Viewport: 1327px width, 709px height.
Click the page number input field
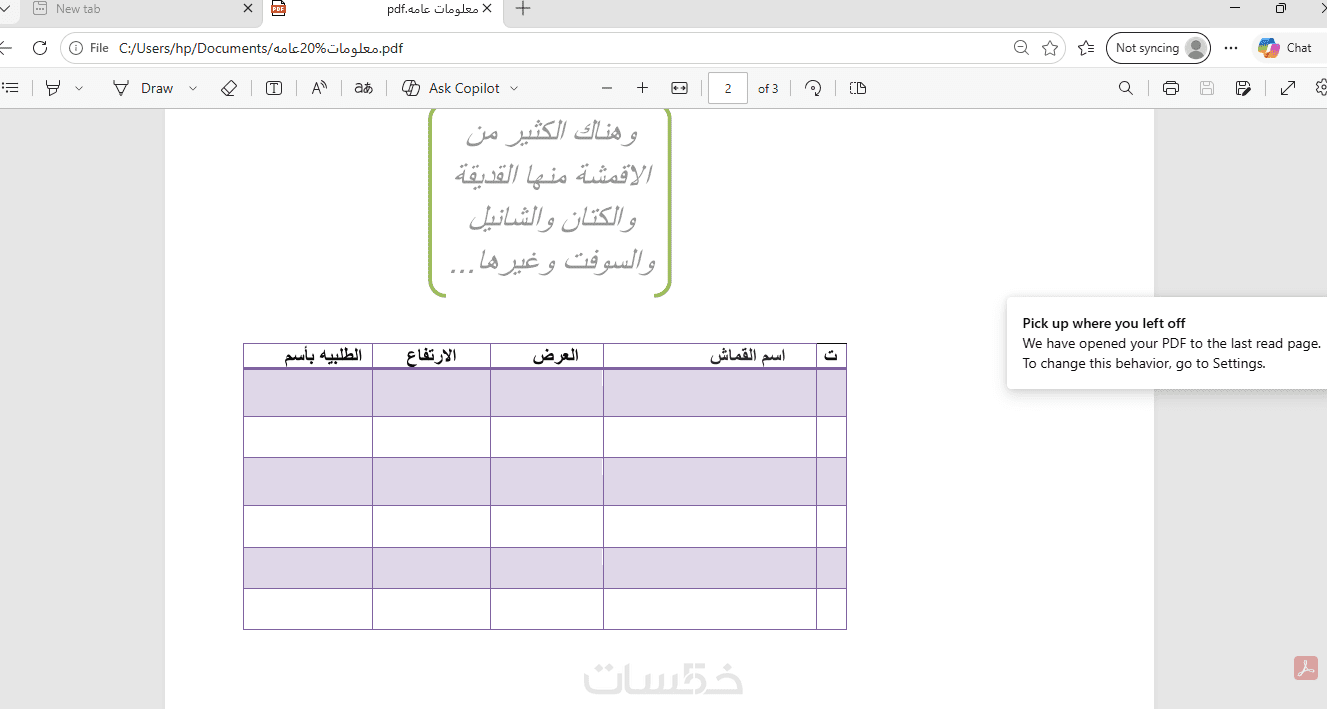tap(728, 88)
